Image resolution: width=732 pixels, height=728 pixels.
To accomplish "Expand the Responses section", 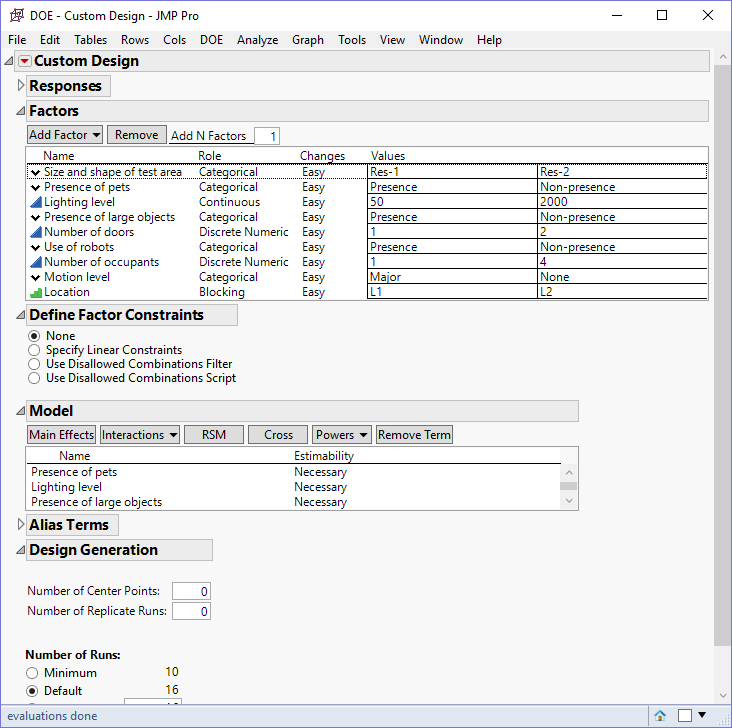I will (x=22, y=87).
